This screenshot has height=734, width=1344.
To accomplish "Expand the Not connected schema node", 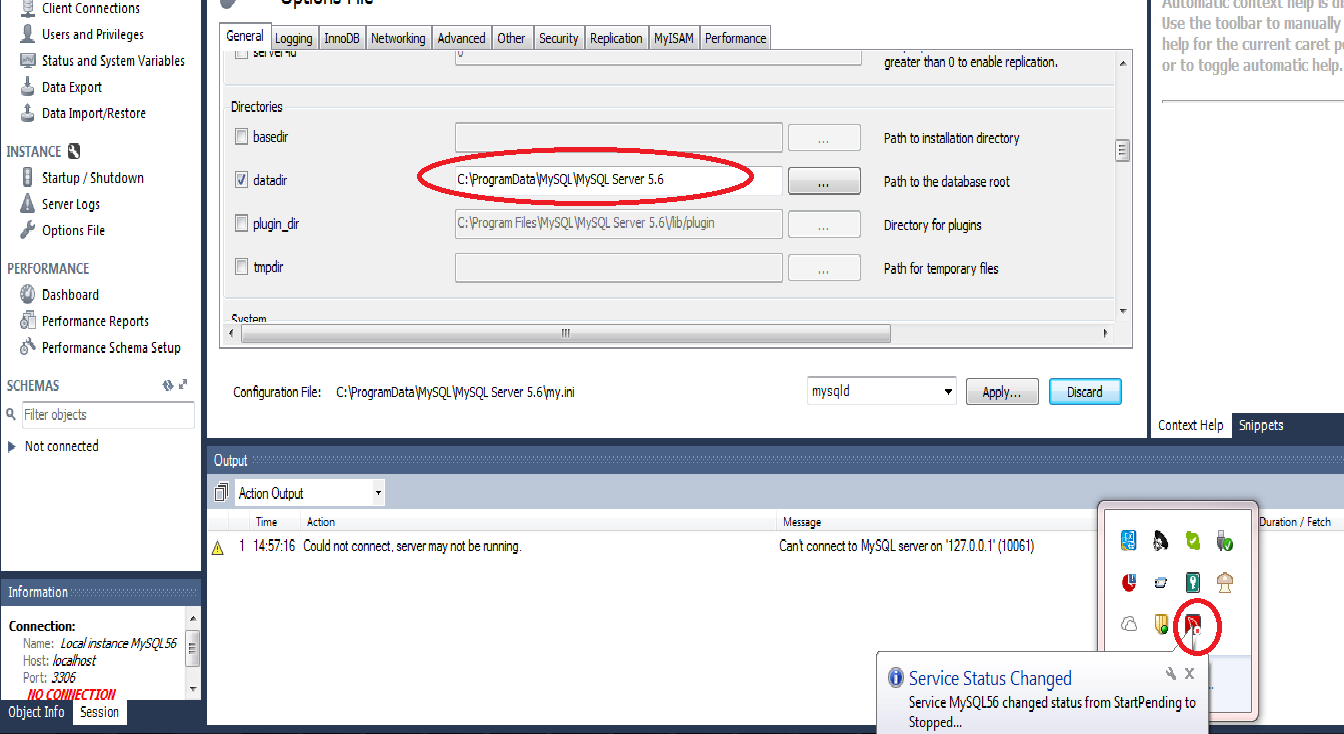I will tap(12, 446).
